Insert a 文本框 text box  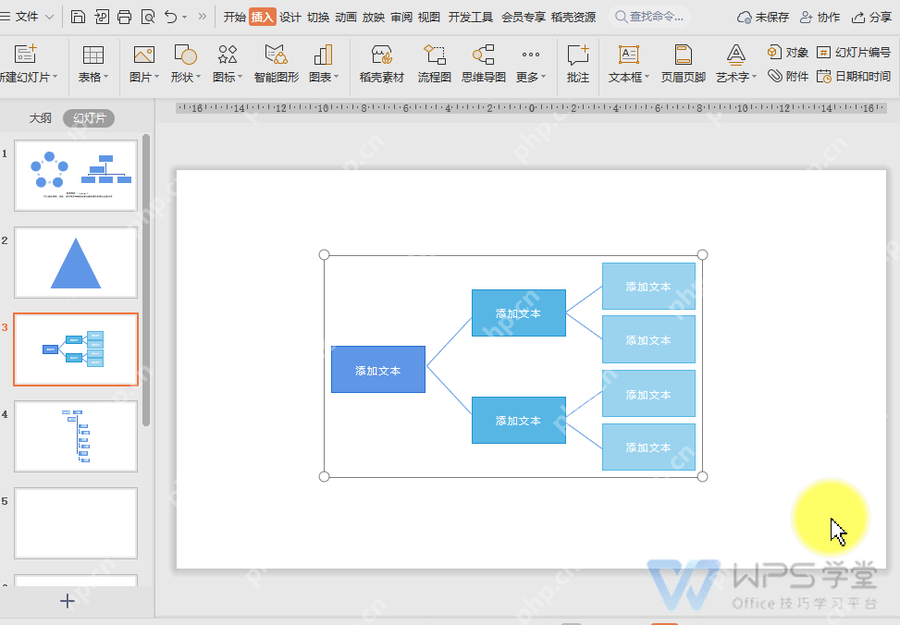click(629, 63)
